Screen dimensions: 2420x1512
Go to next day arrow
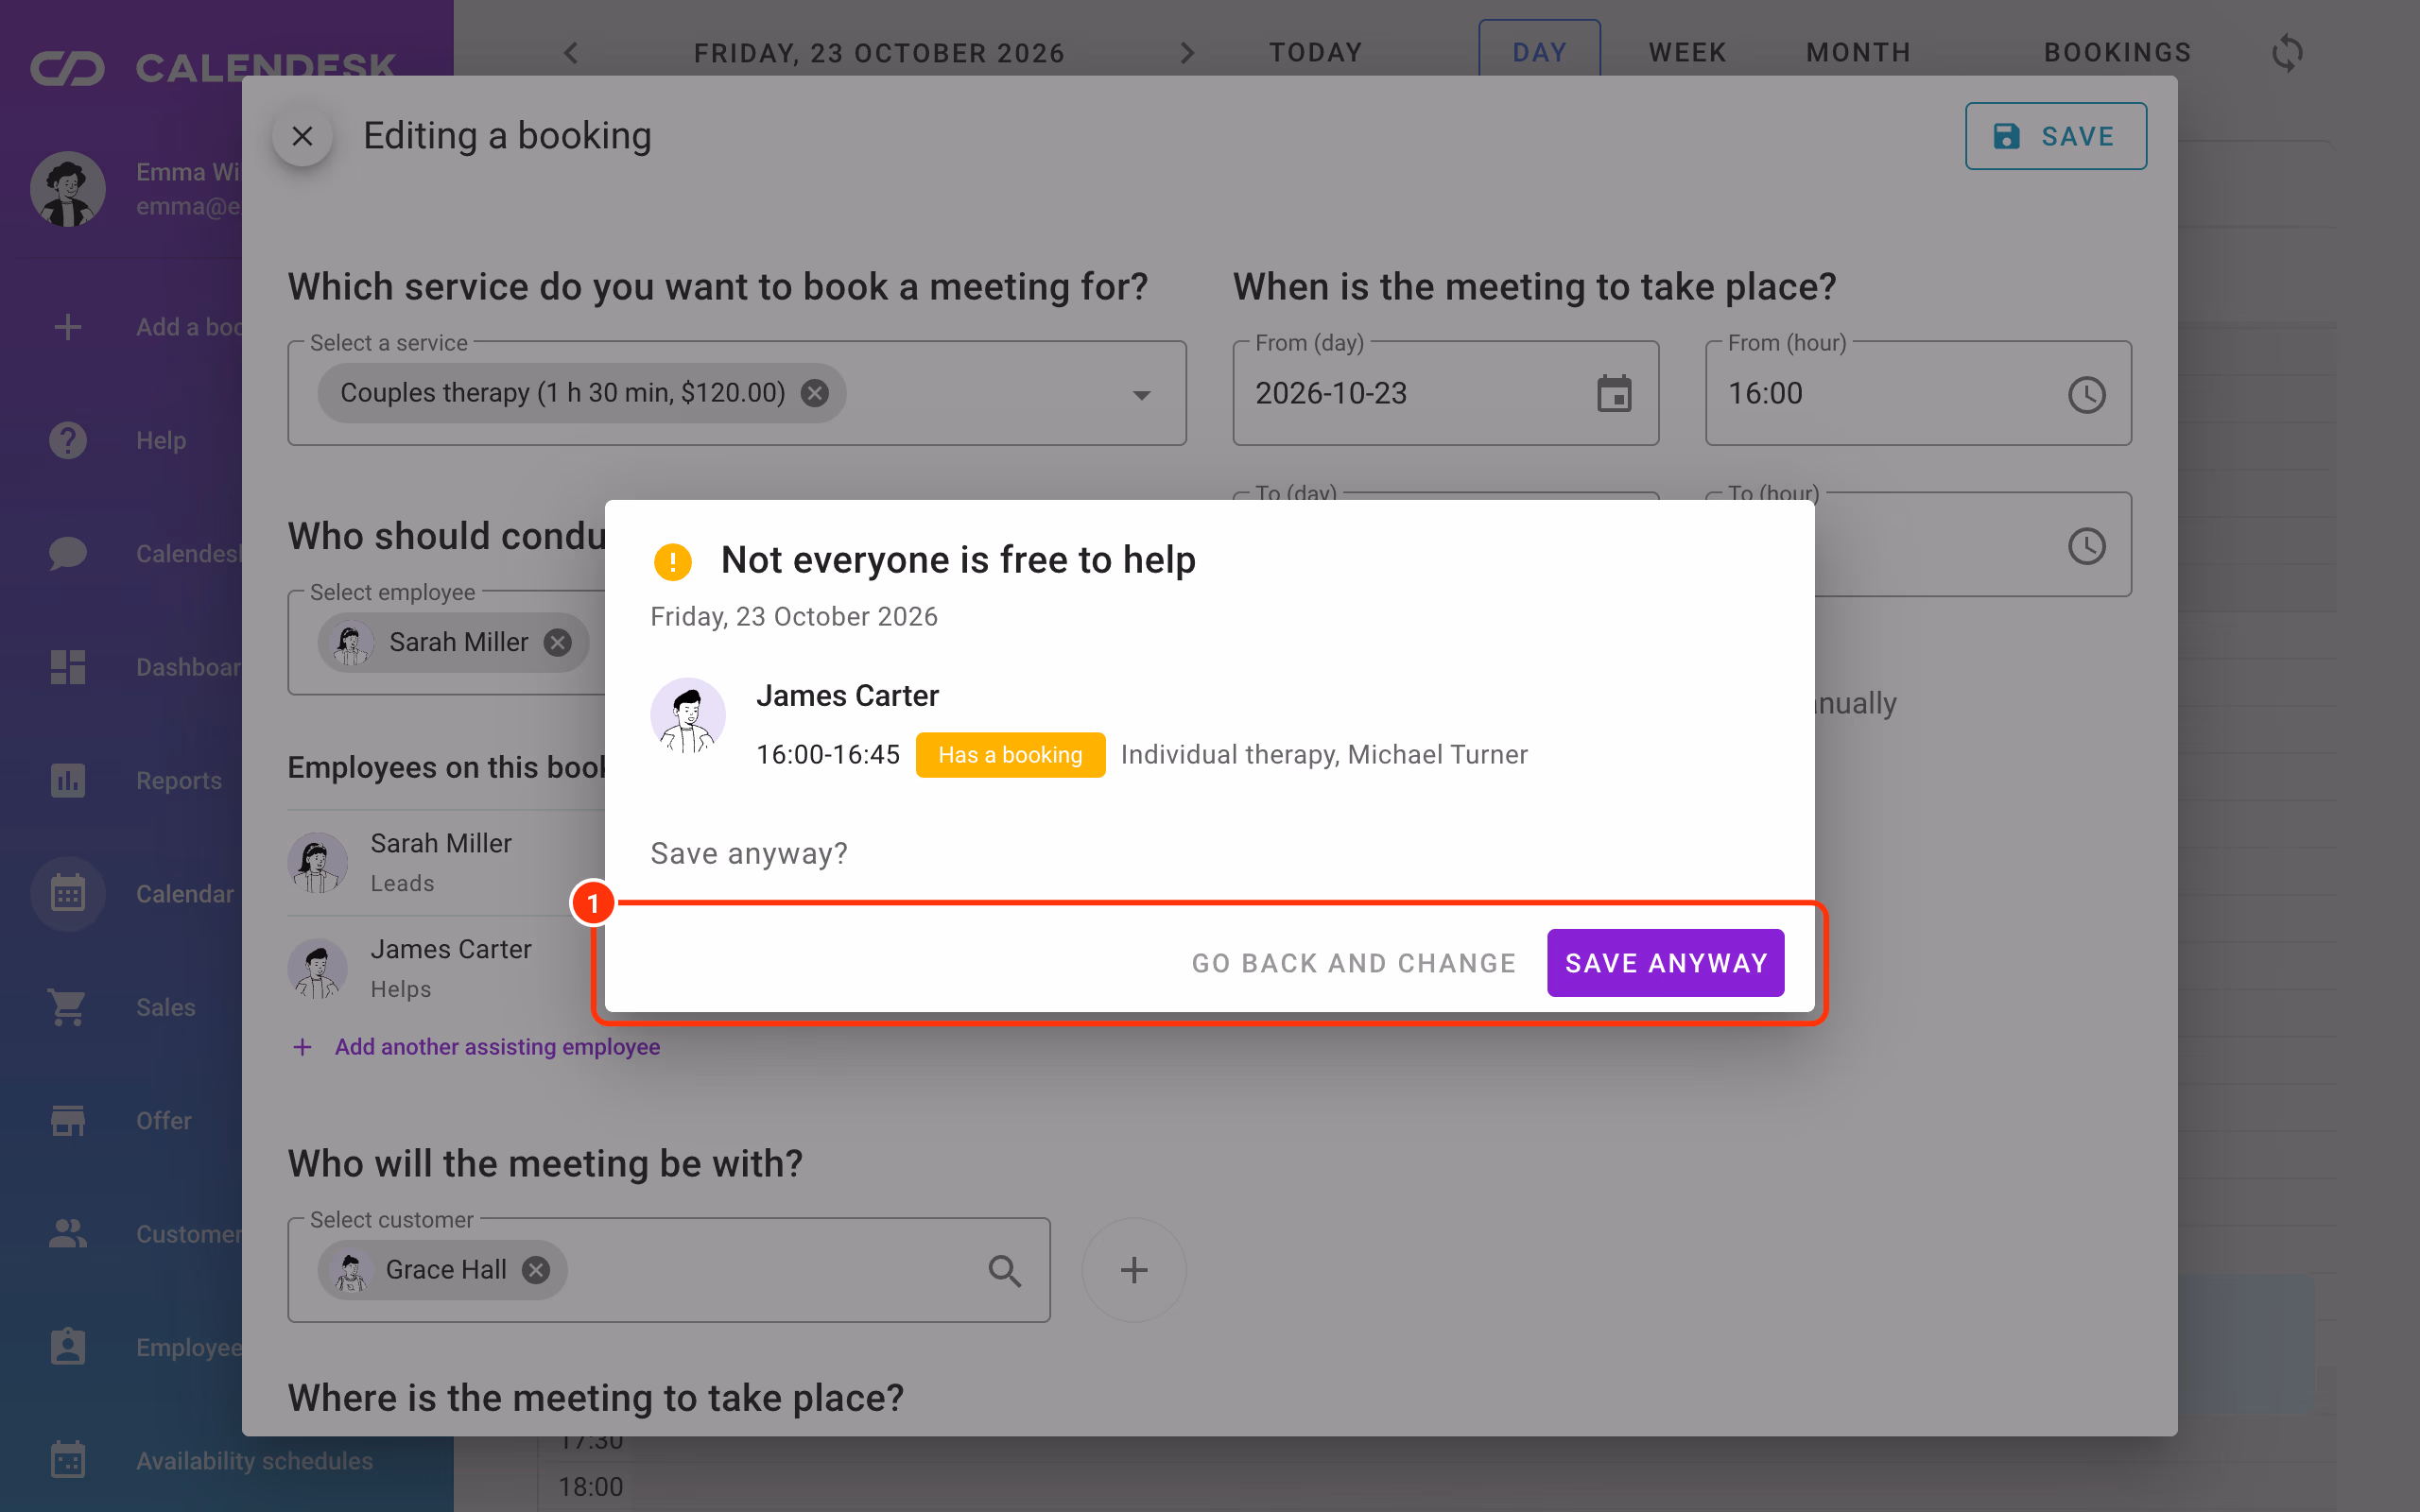coord(1187,53)
